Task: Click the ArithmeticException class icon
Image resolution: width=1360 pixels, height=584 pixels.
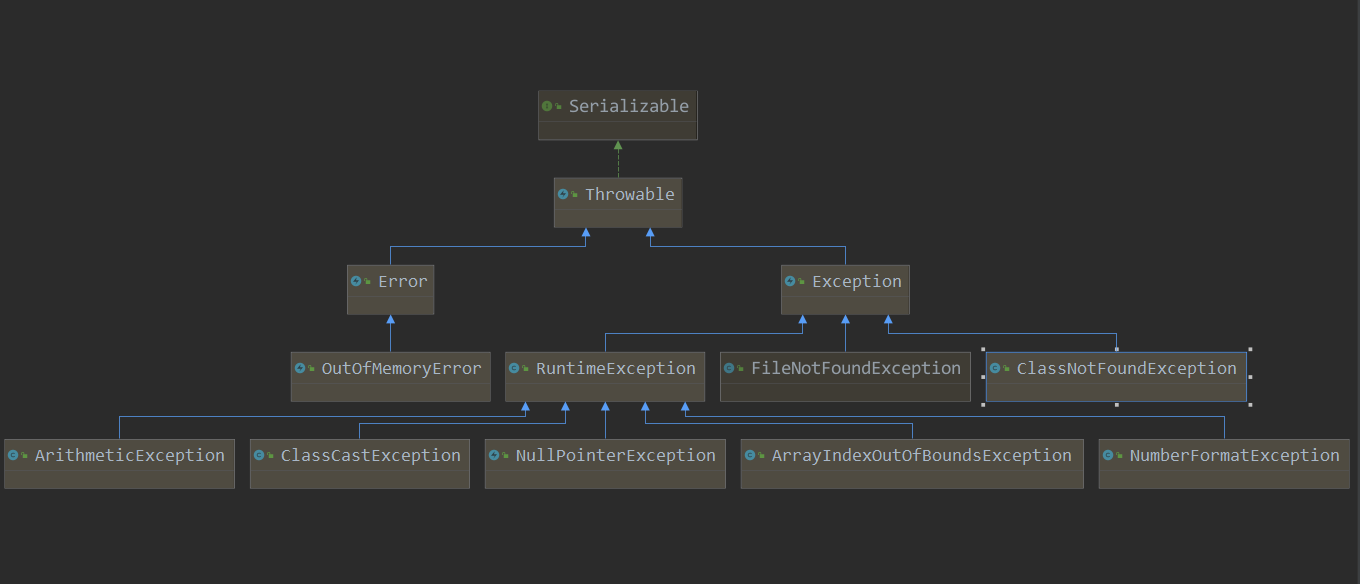Action: tap(13, 456)
